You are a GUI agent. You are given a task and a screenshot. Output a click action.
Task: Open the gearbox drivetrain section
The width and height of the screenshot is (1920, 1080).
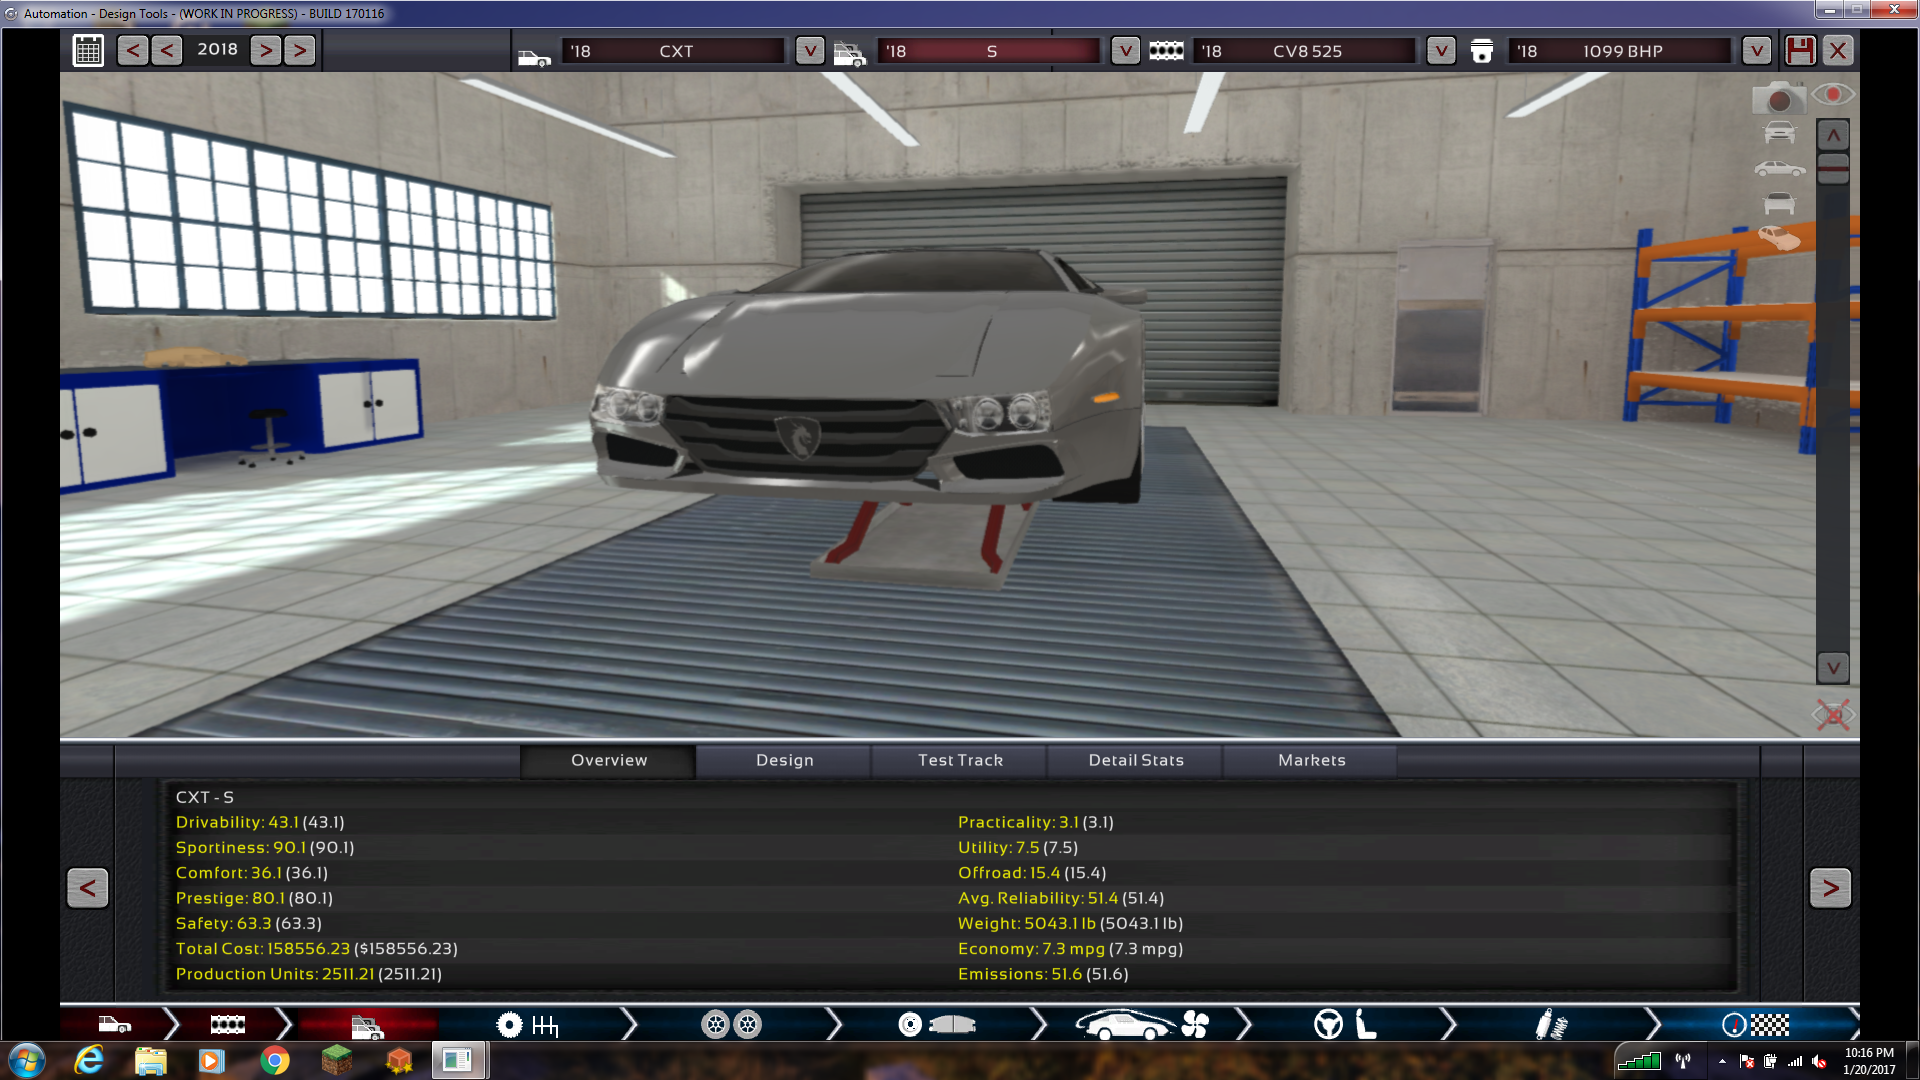[527, 1025]
